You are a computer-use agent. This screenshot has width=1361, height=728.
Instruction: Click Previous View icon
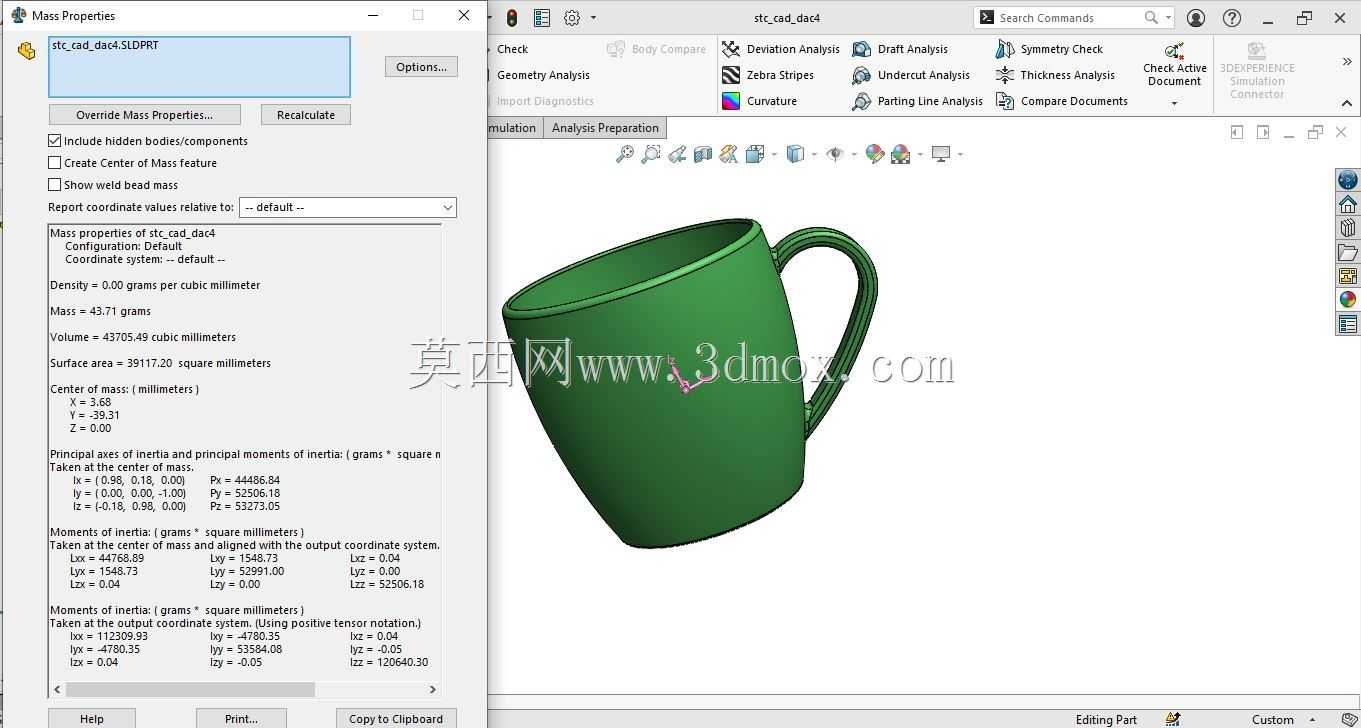point(677,154)
